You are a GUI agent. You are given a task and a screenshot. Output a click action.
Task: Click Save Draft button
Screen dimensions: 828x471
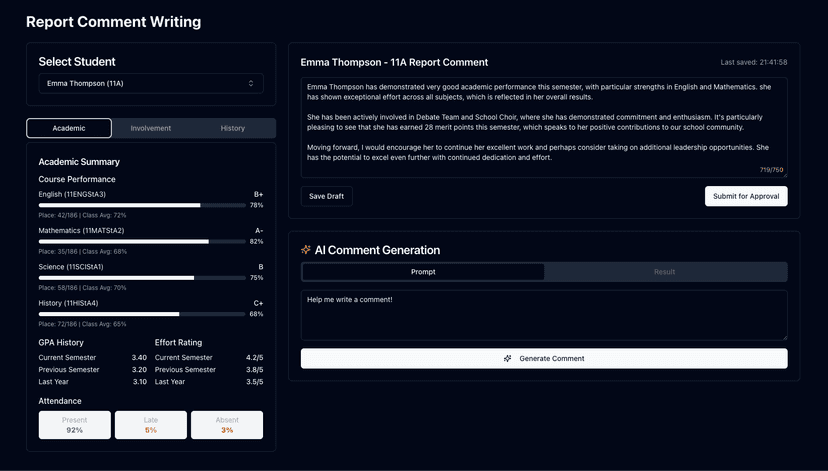[326, 196]
